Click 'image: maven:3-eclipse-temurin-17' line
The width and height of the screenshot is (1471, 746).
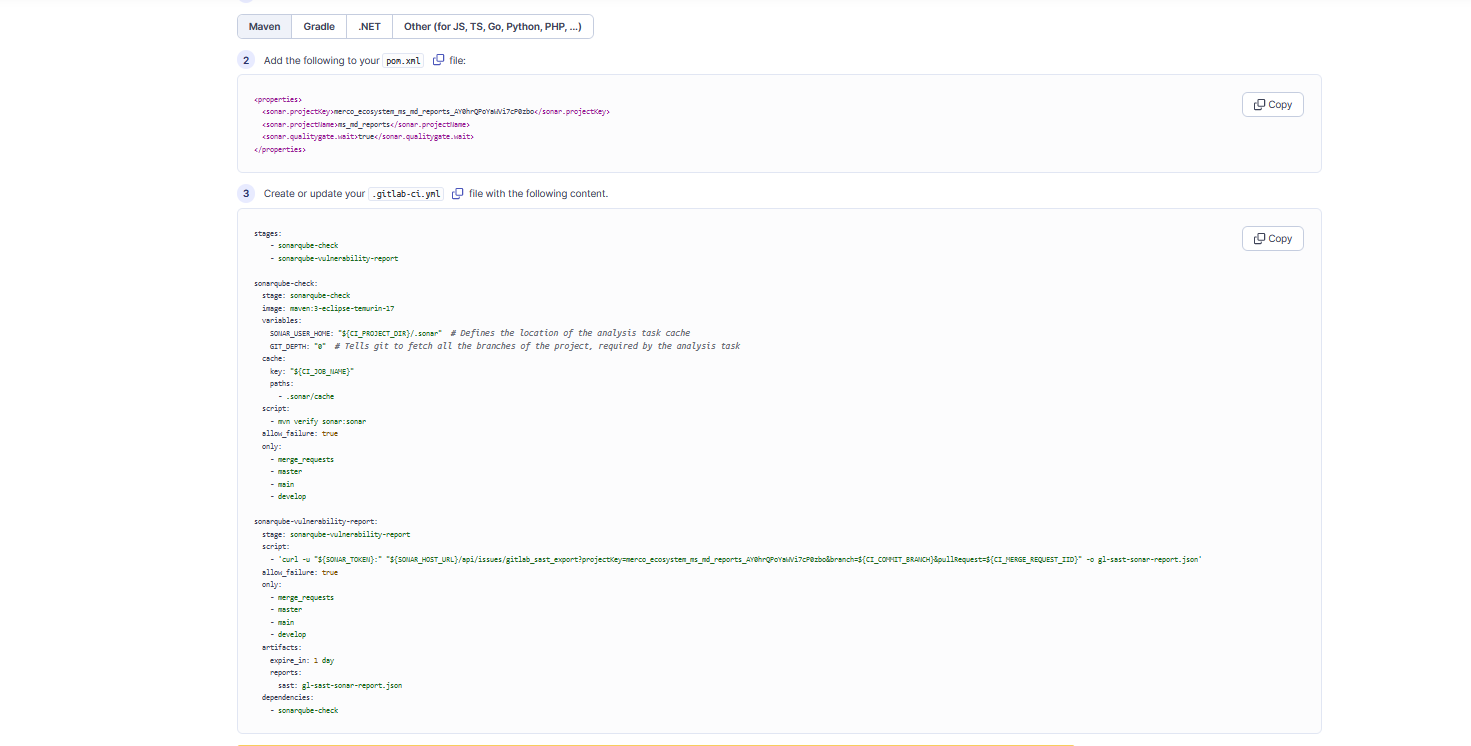pos(328,308)
